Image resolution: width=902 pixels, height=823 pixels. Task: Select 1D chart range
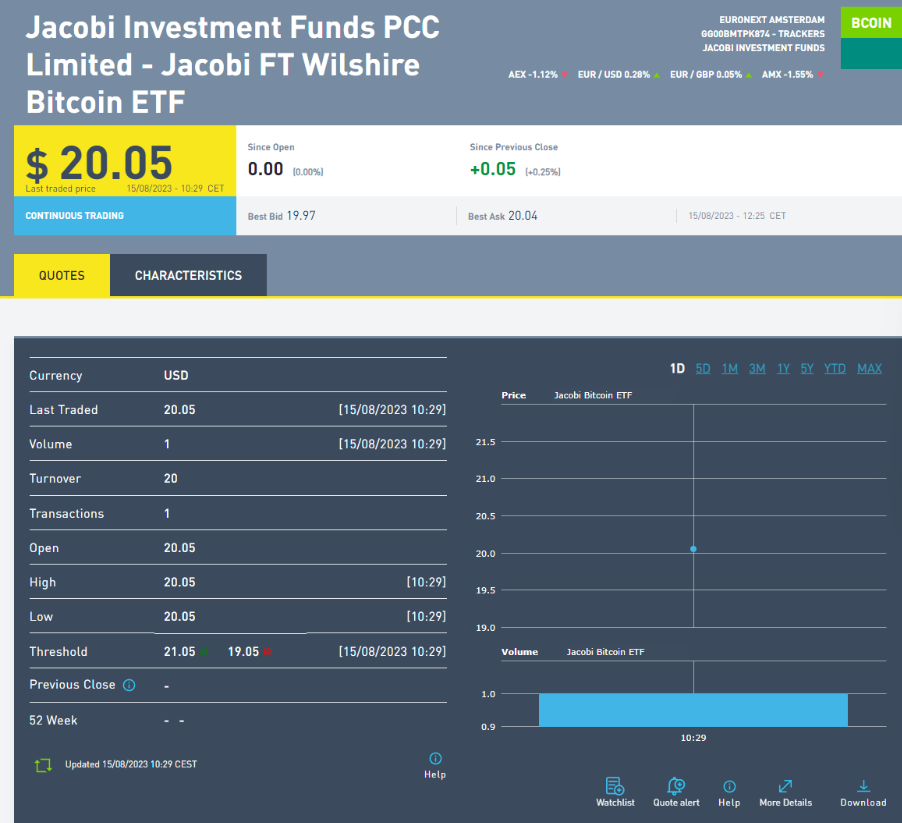tap(677, 369)
